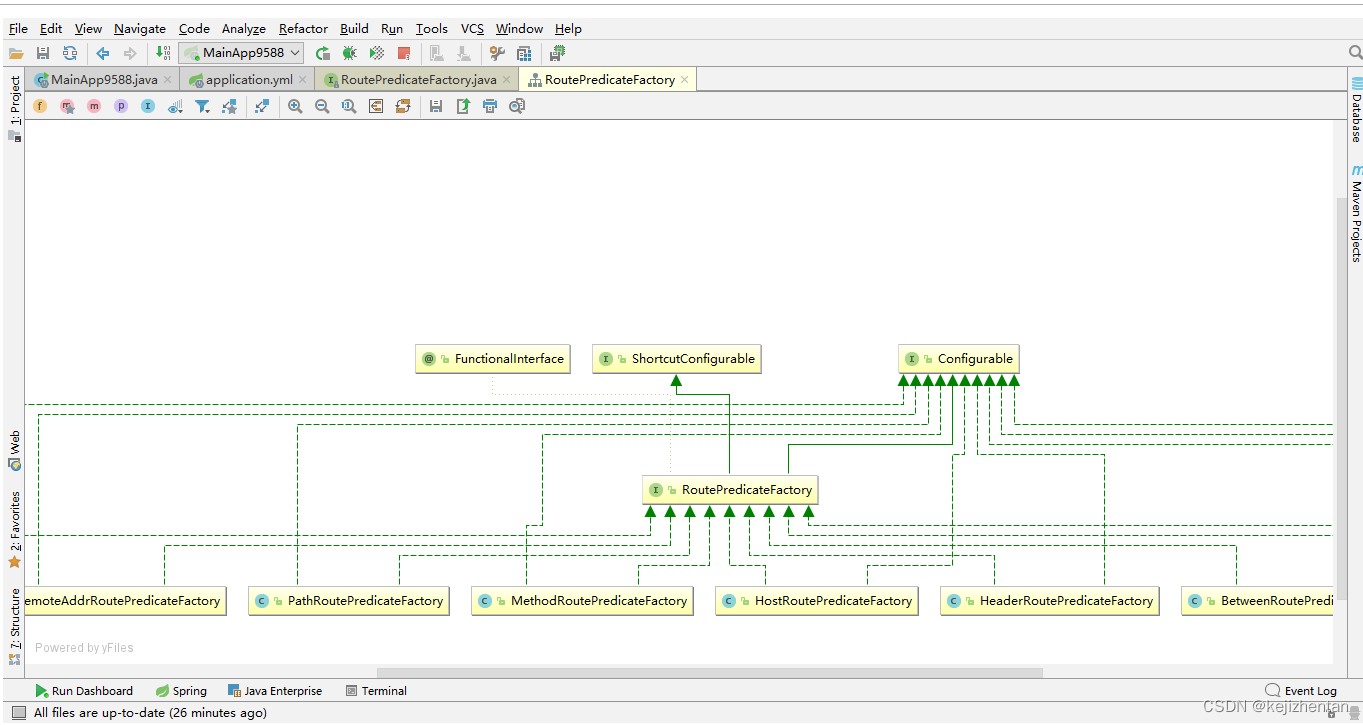Open the Database side panel
Viewport: 1363px width, 725px height.
pos(1356,110)
